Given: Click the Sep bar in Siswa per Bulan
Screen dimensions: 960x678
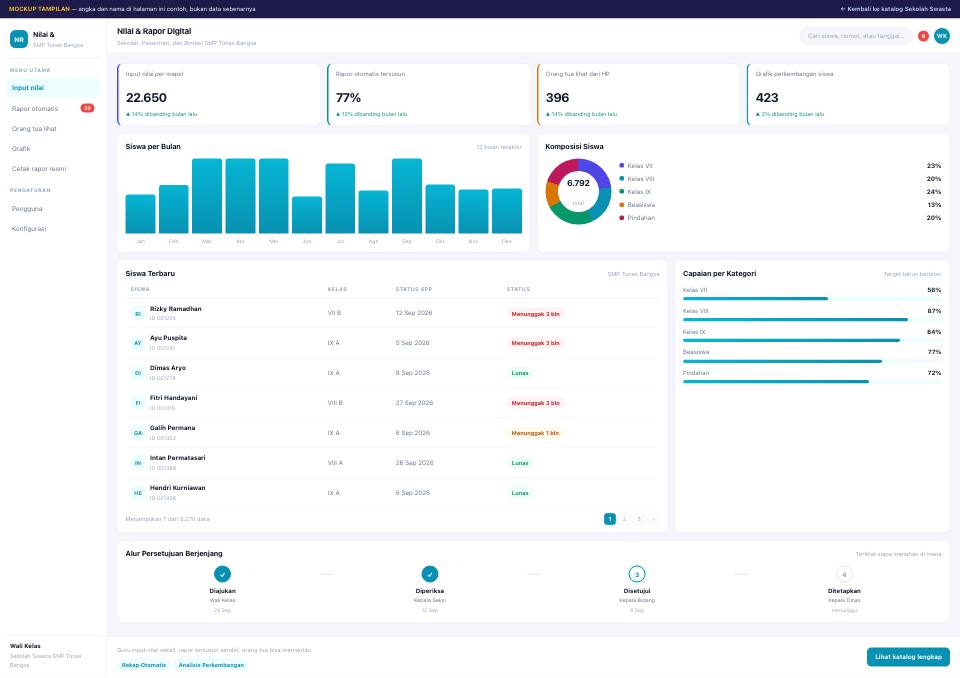Looking at the screenshot, I should tap(407, 196).
